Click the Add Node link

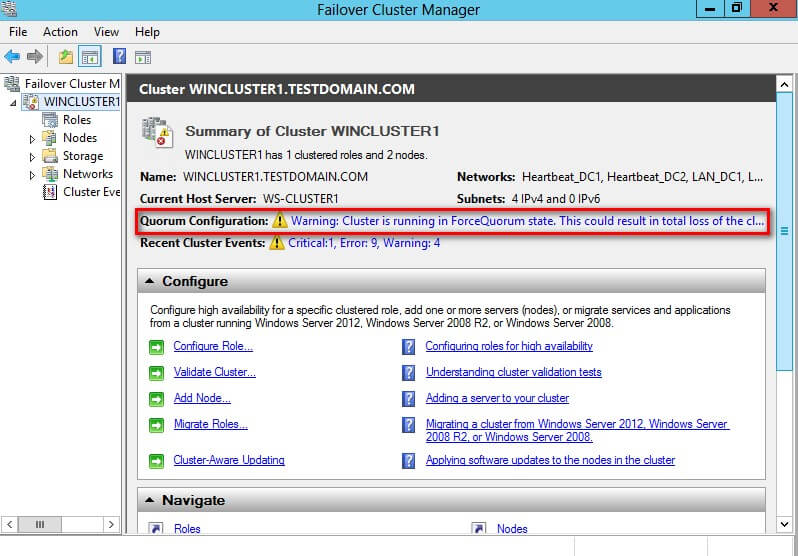coord(202,398)
